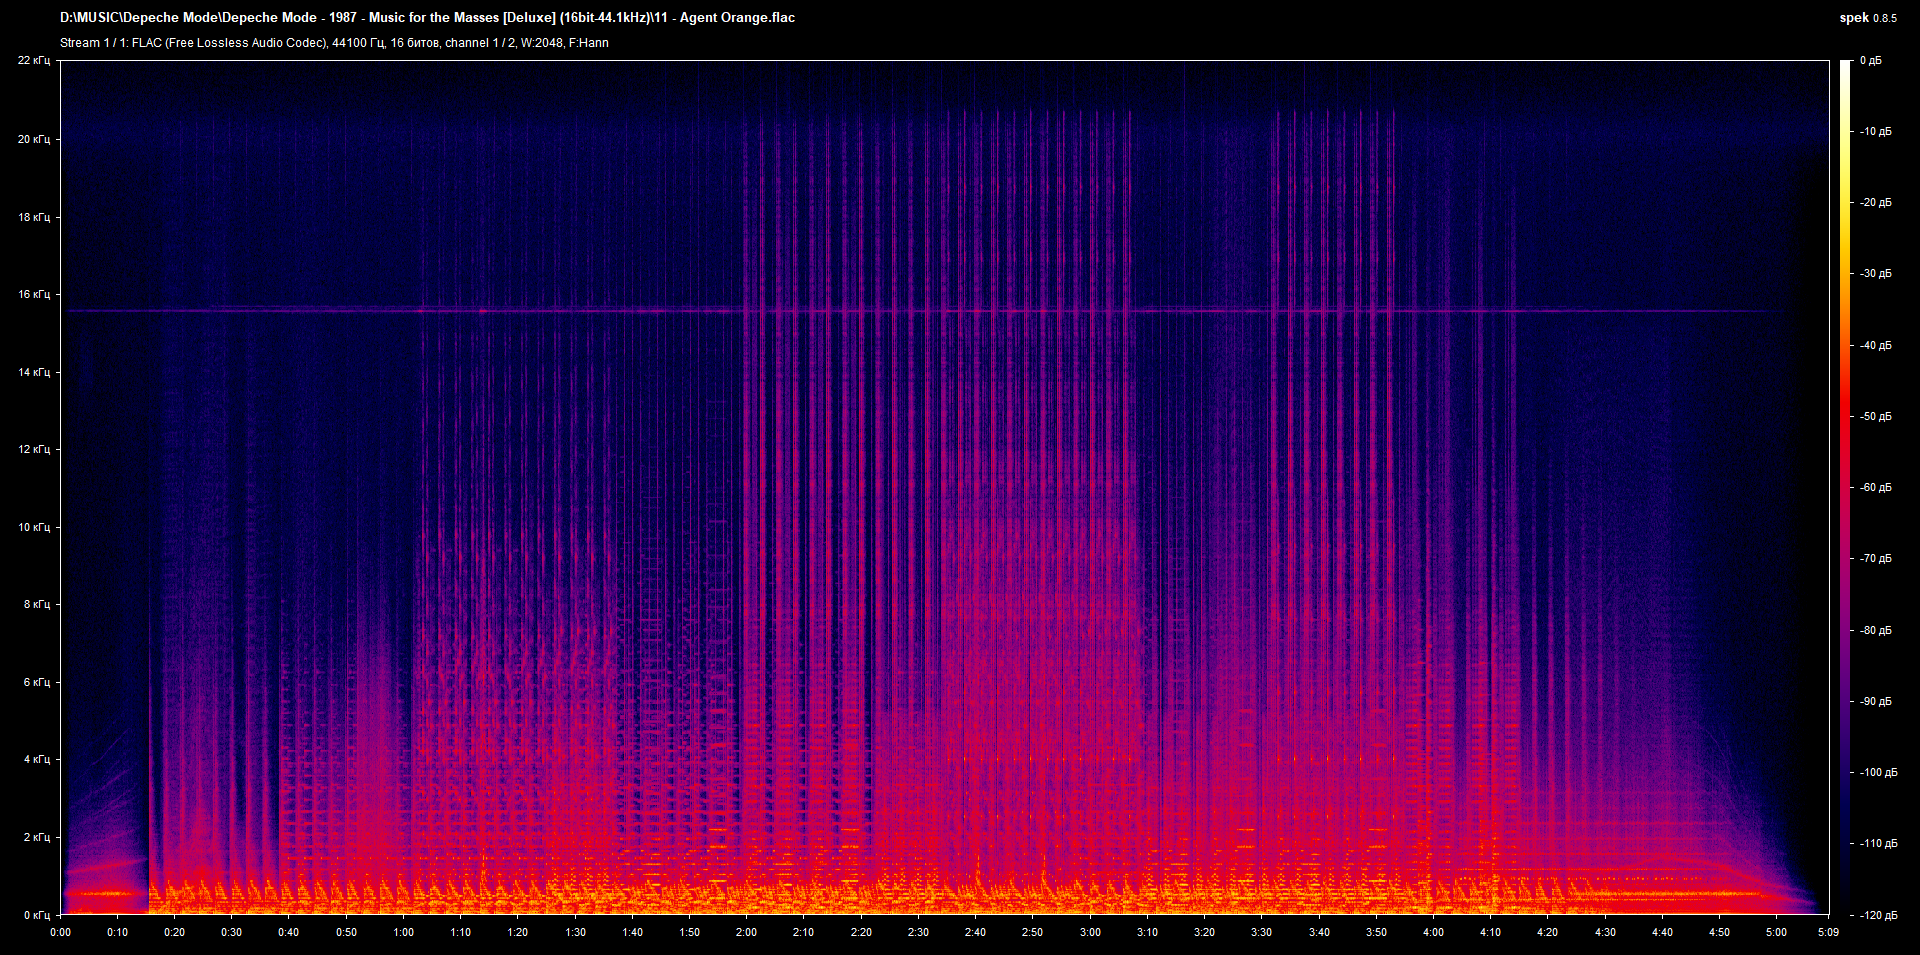The width and height of the screenshot is (1920, 955).
Task: Select the 10 кГц frequency label
Action: point(33,527)
